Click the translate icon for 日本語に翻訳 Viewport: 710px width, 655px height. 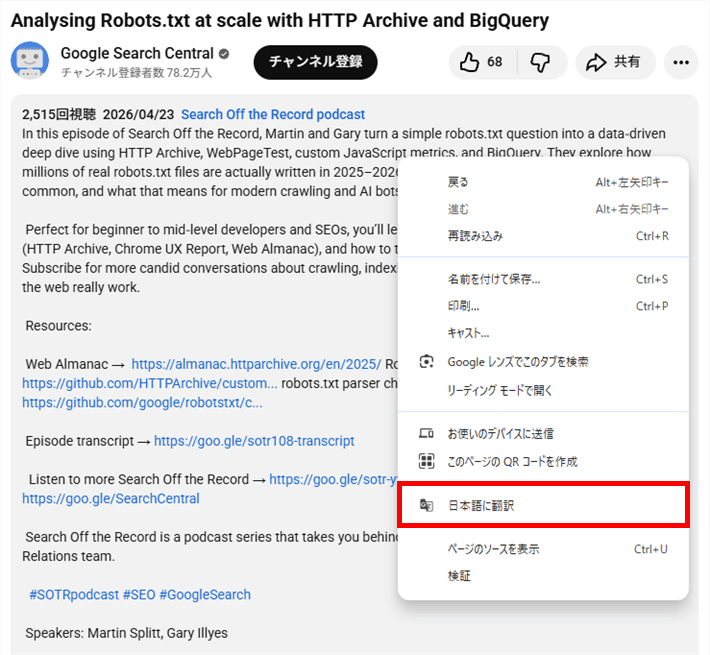(427, 505)
